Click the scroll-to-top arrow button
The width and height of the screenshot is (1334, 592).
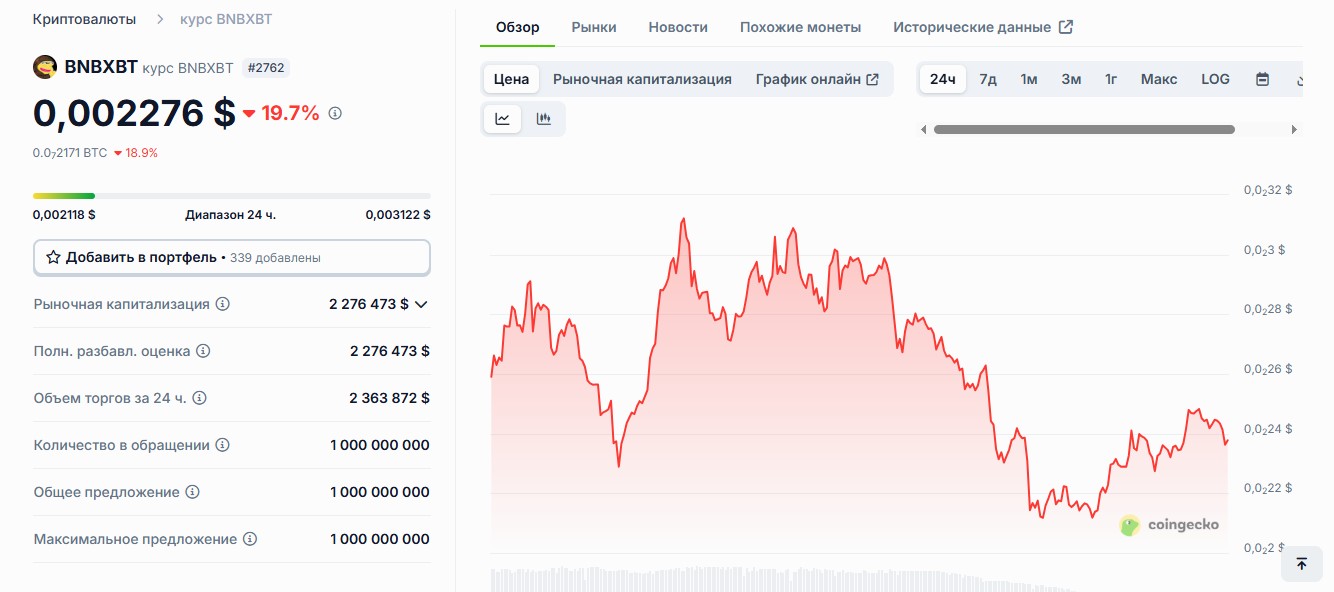click(1301, 564)
